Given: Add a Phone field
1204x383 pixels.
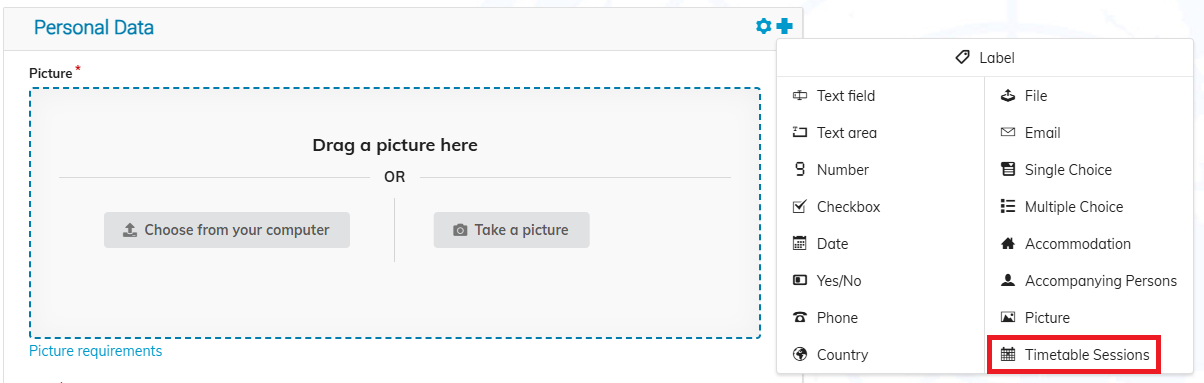Looking at the screenshot, I should coord(881,318).
